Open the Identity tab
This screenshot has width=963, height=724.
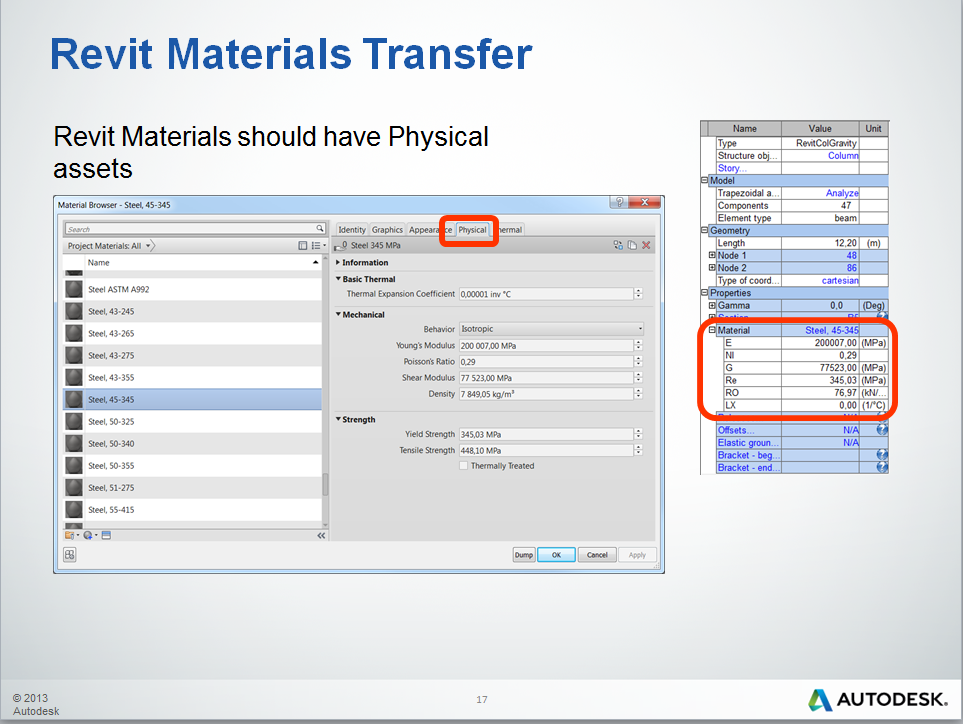(352, 229)
